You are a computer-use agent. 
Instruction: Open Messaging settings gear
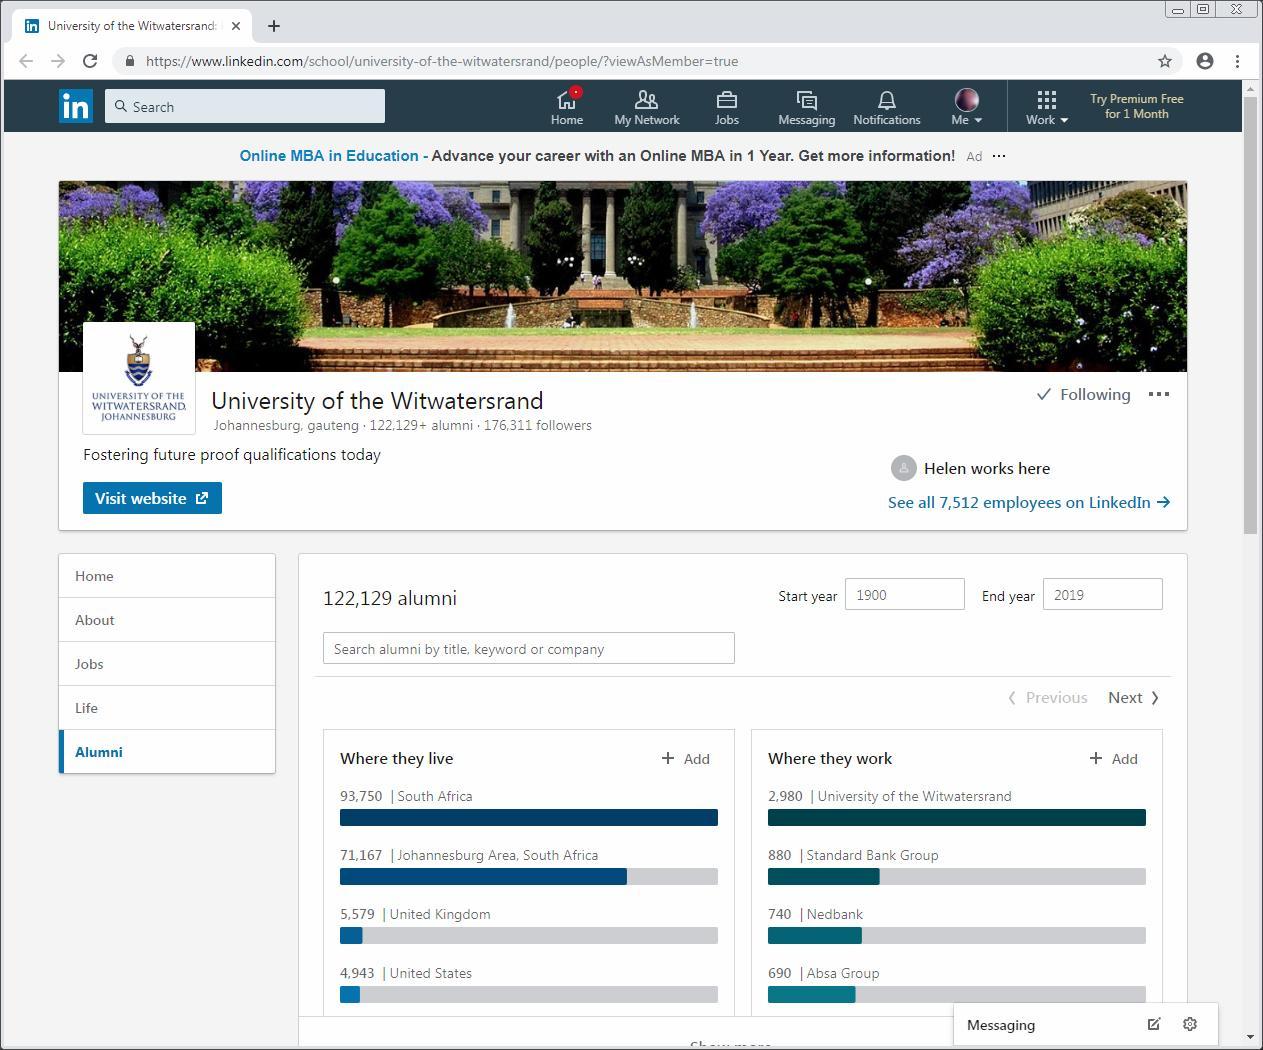coord(1190,1024)
